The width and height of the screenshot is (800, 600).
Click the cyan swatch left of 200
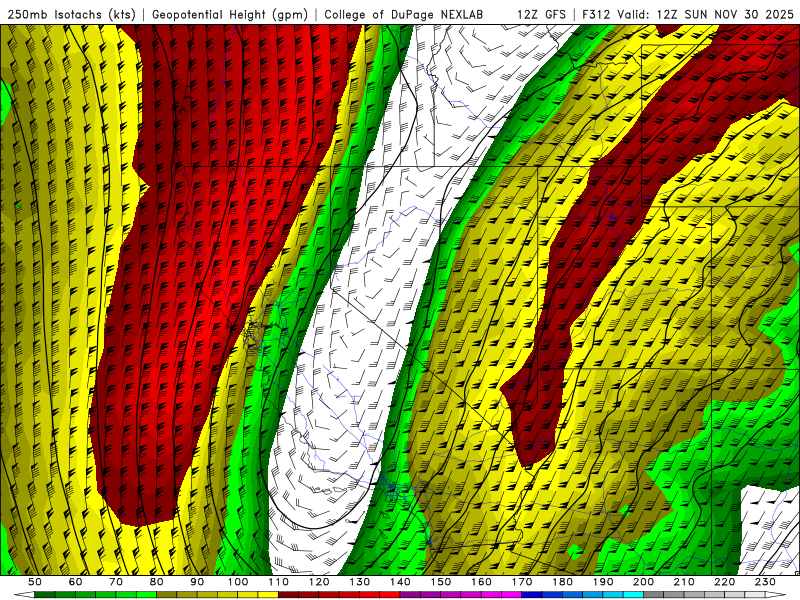tap(633, 595)
